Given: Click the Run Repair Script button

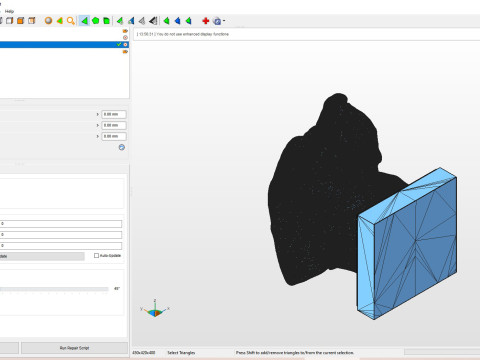Looking at the screenshot, I should pyautogui.click(x=74, y=348).
